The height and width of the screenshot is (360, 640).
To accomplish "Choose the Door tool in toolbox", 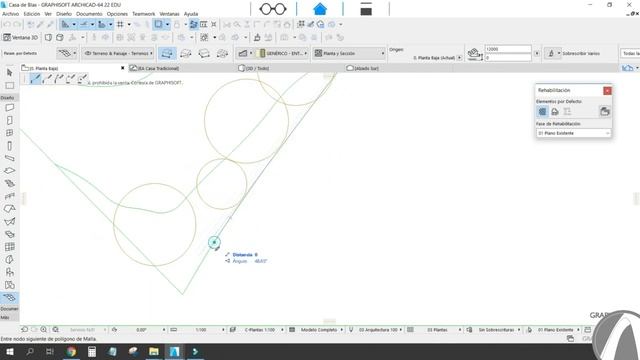I will (9, 120).
